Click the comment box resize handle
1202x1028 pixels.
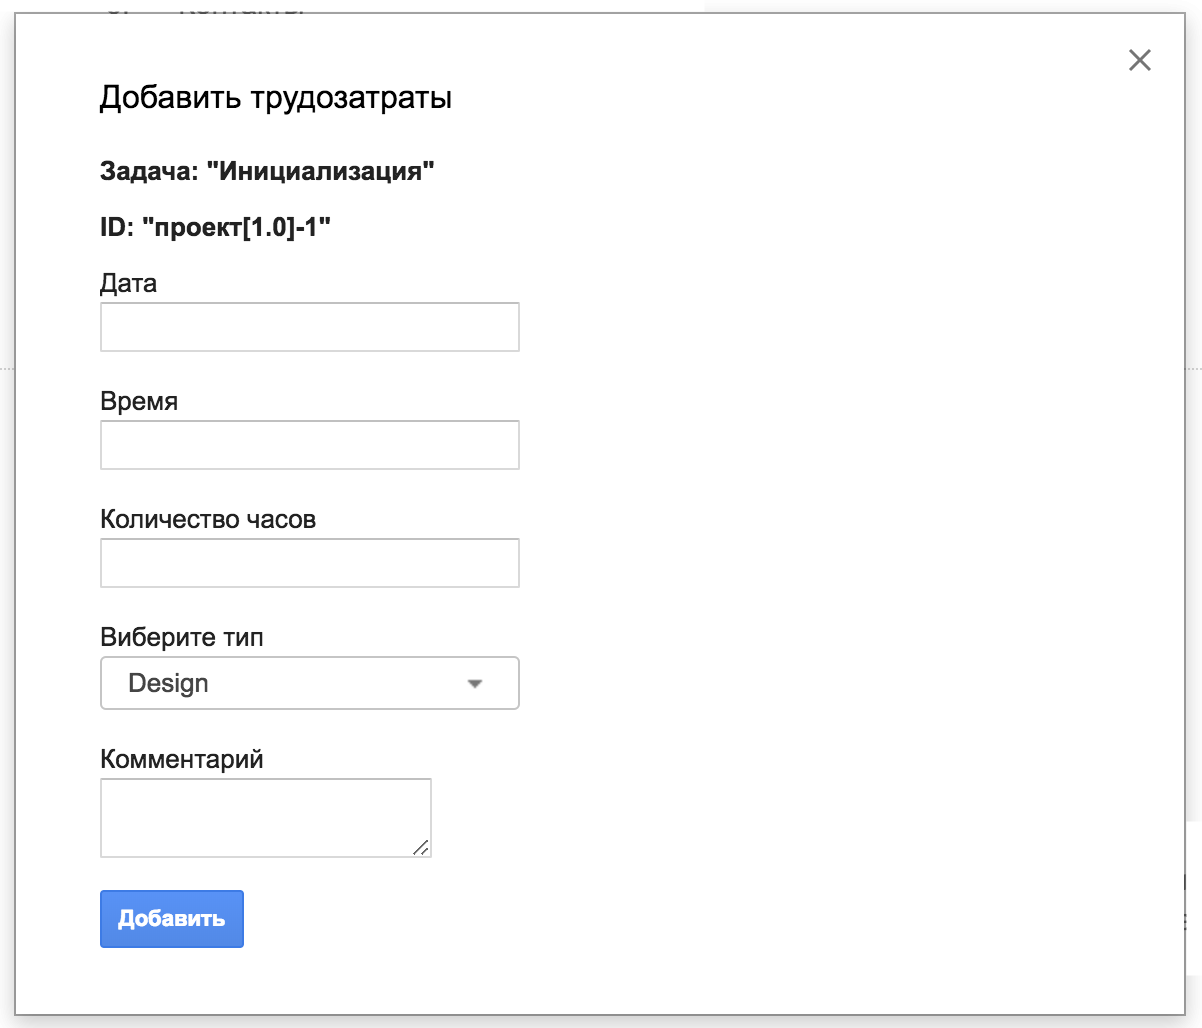421,847
